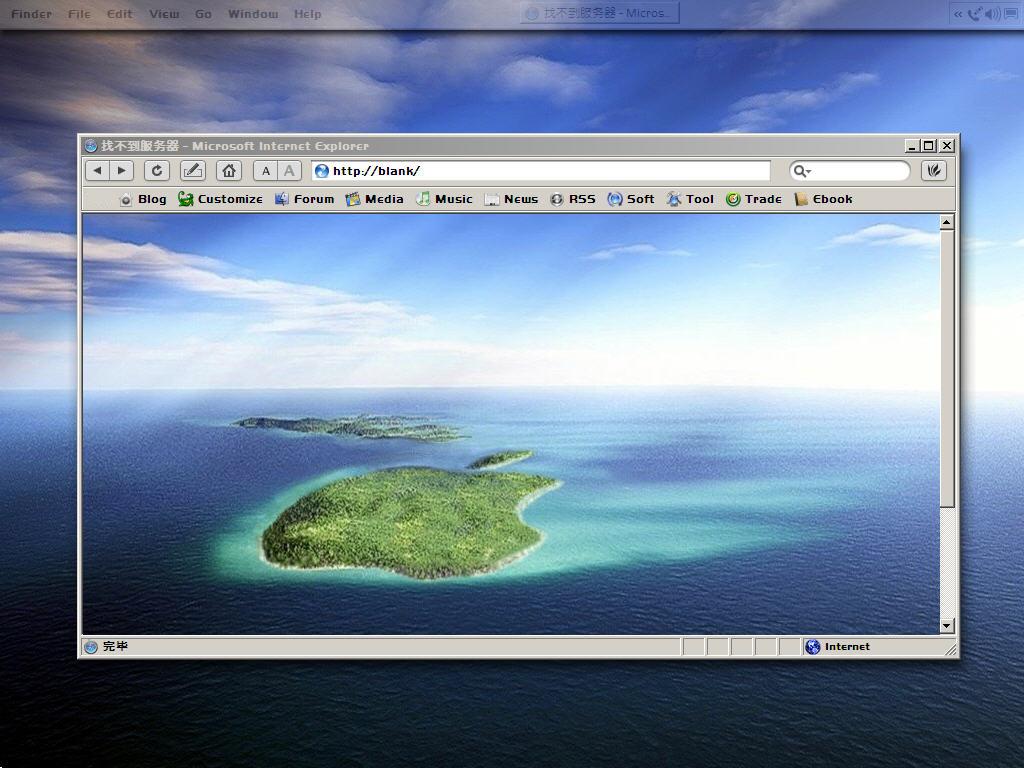Open the View menu
Viewport: 1024px width, 768px height.
coord(164,14)
